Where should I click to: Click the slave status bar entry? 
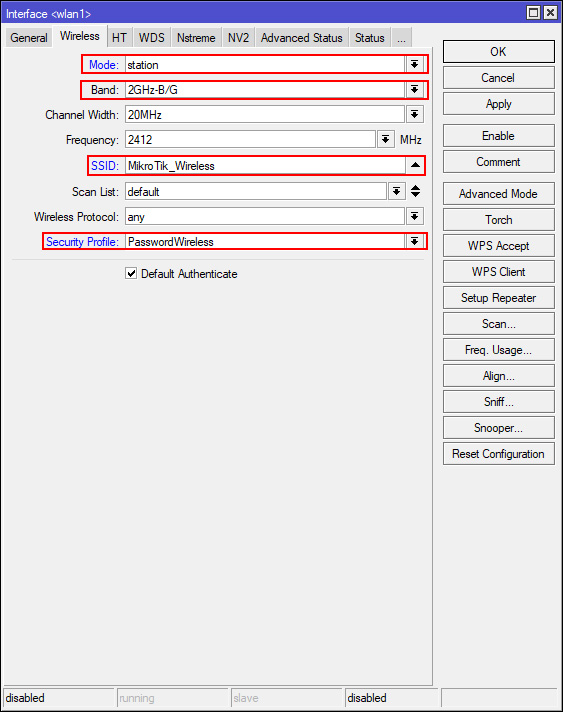coord(286,697)
